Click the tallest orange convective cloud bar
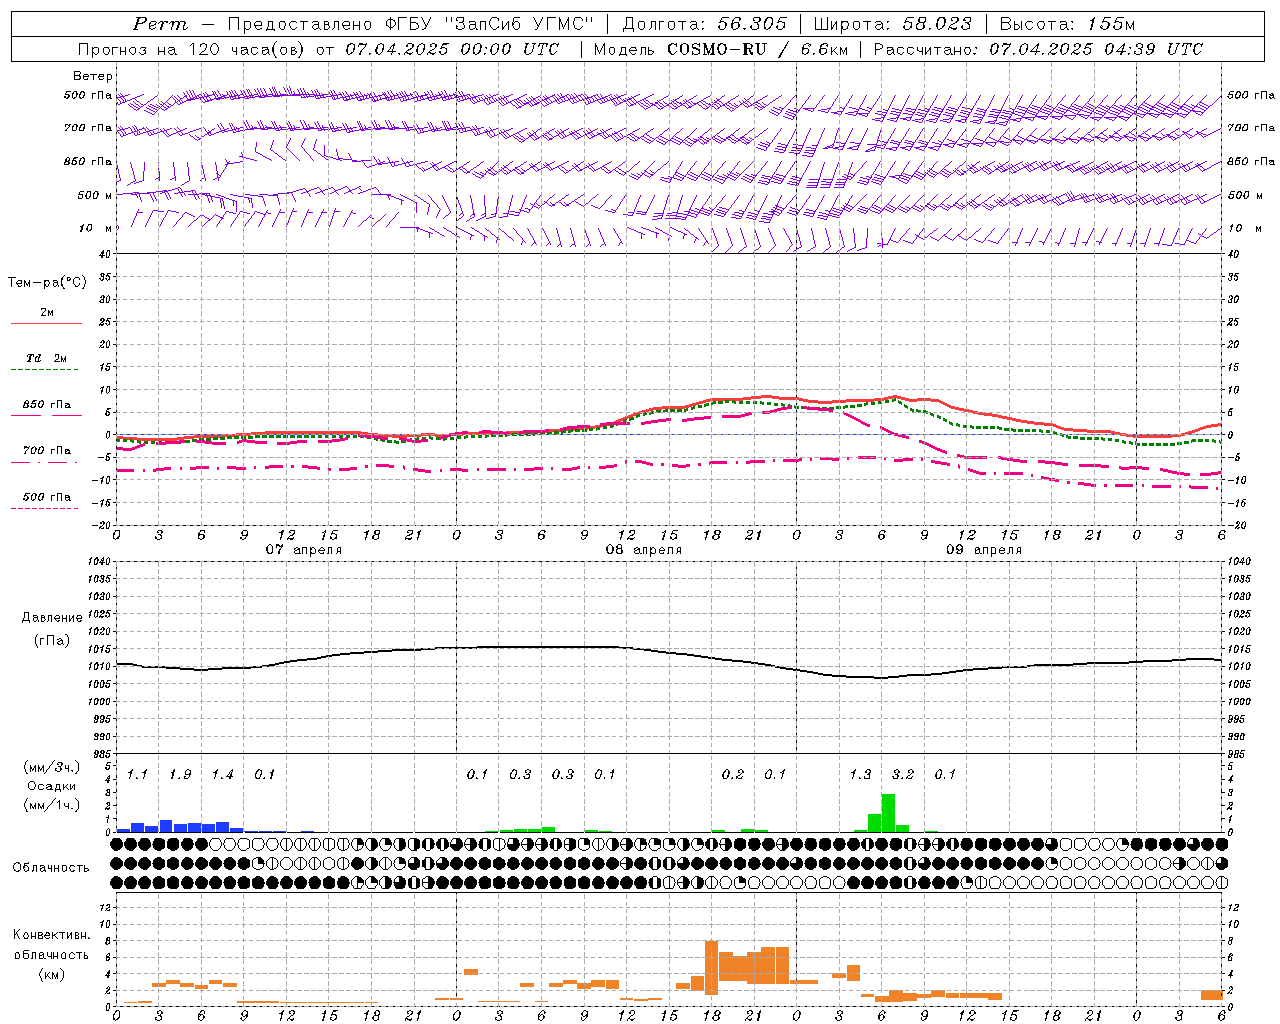 coord(711,967)
